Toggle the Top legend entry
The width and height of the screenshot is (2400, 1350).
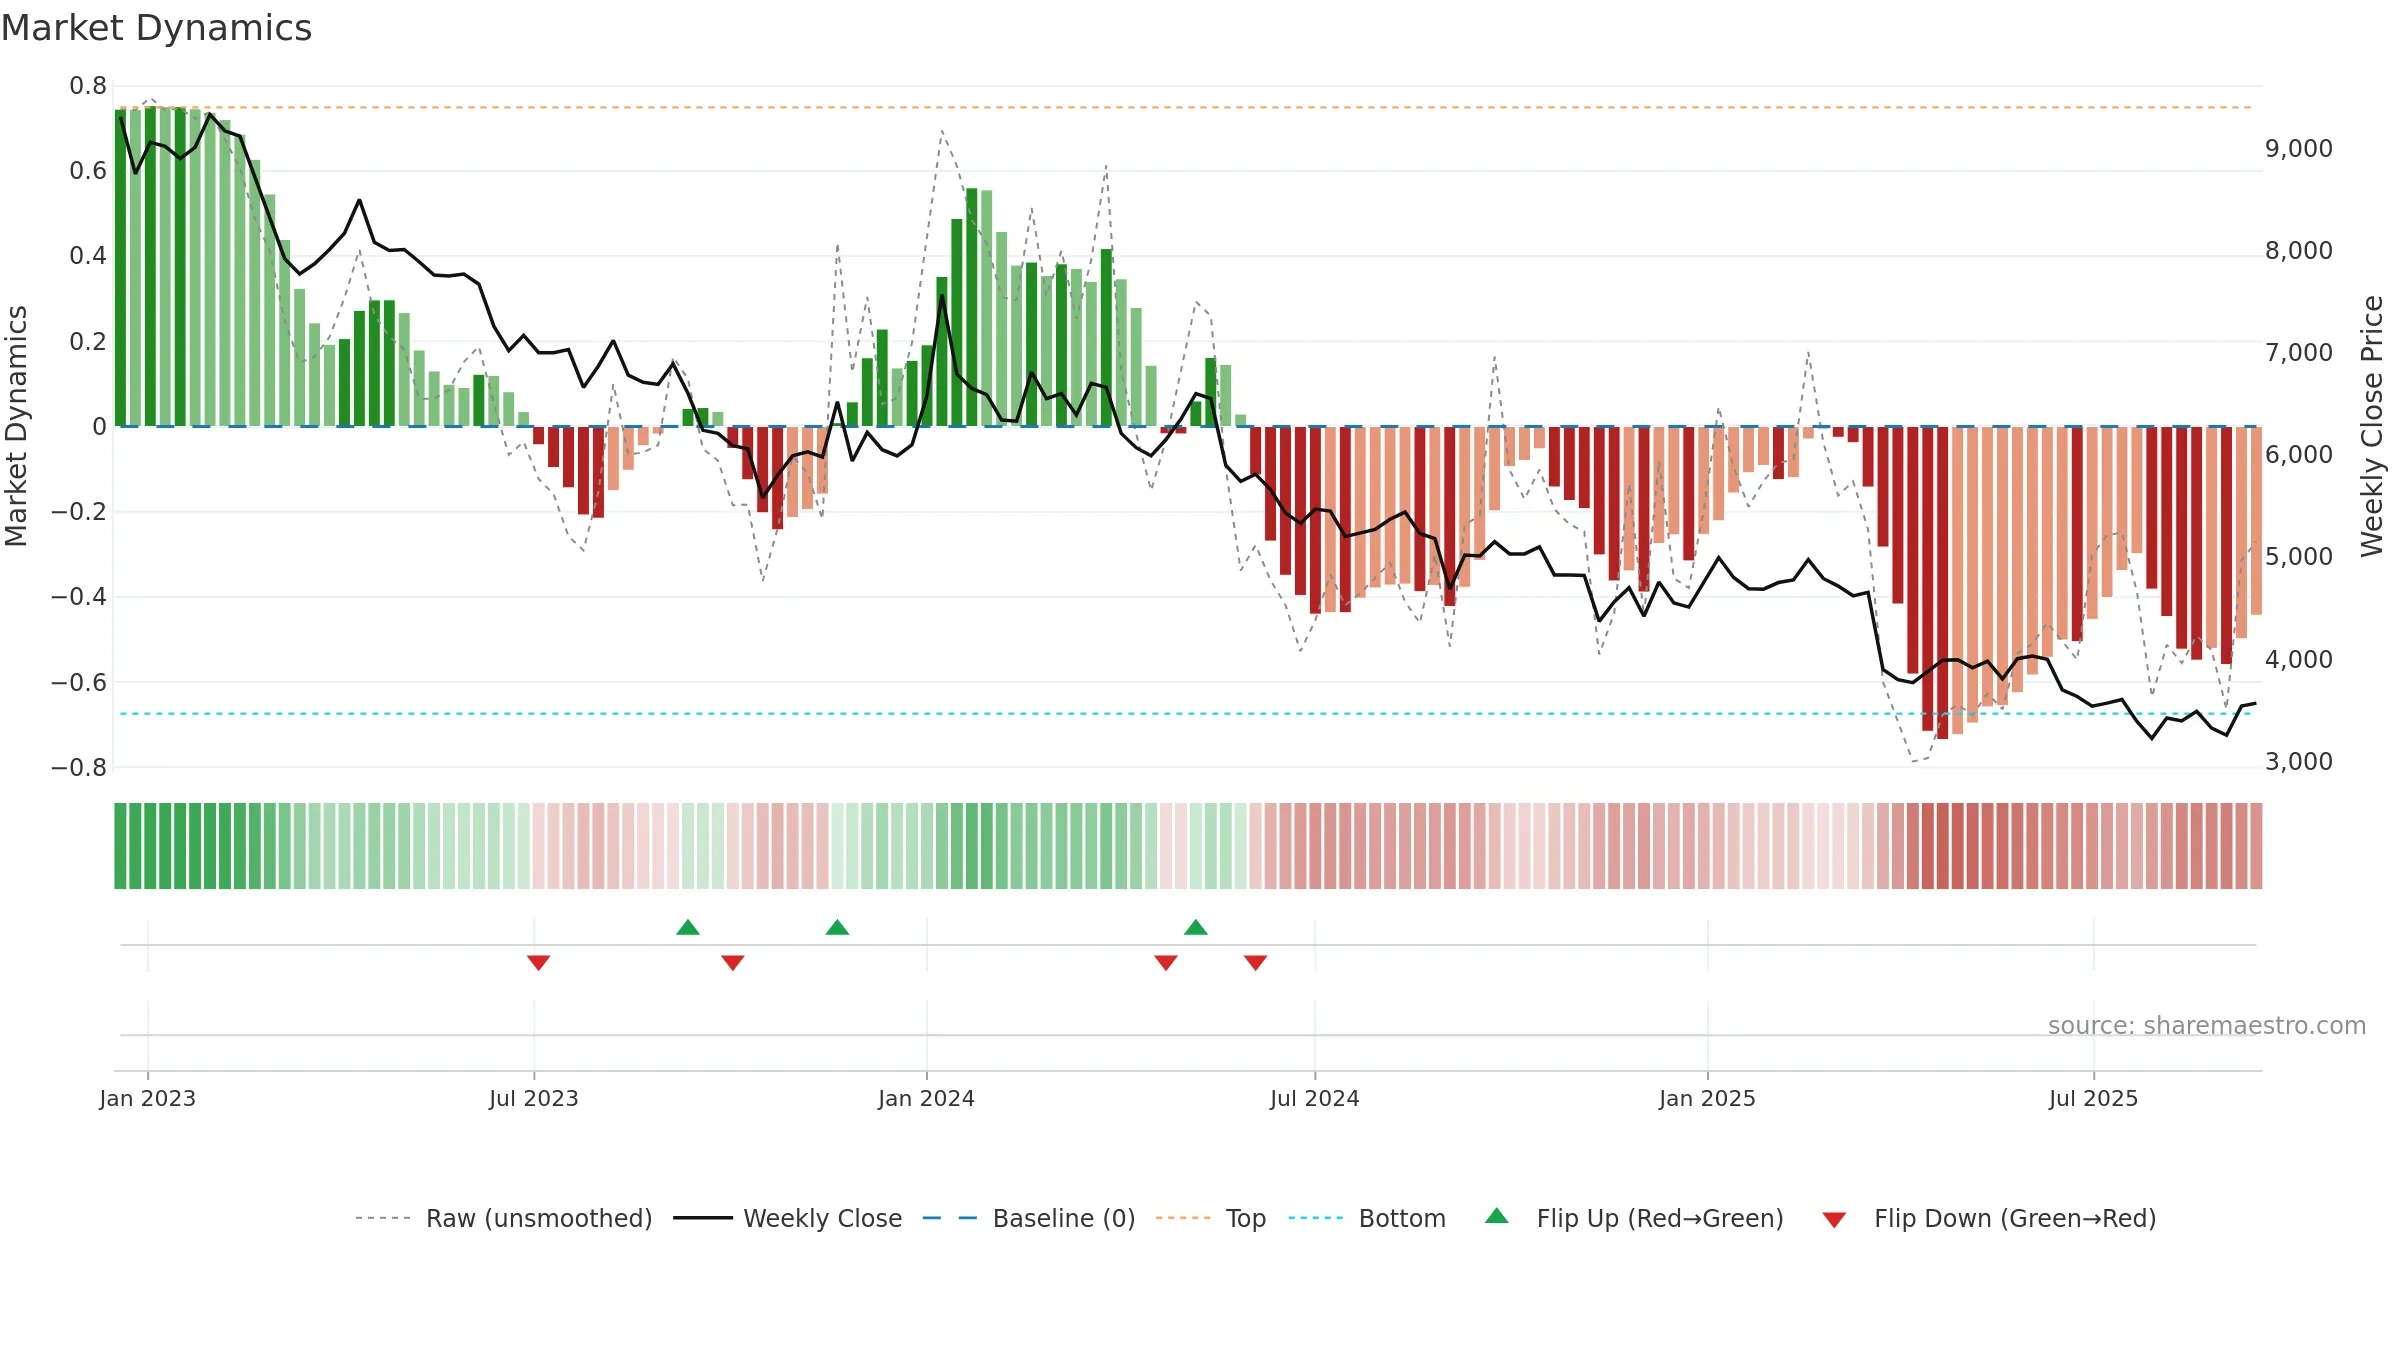(x=1210, y=1218)
